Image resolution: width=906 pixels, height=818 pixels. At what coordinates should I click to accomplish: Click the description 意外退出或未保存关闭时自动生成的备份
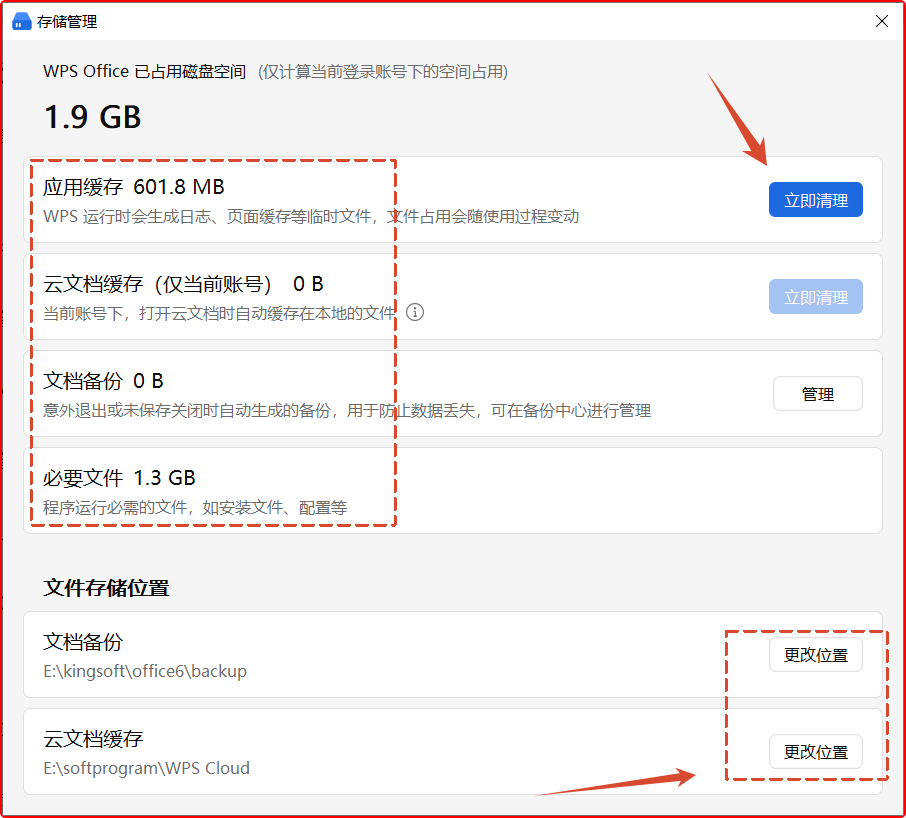tap(347, 411)
